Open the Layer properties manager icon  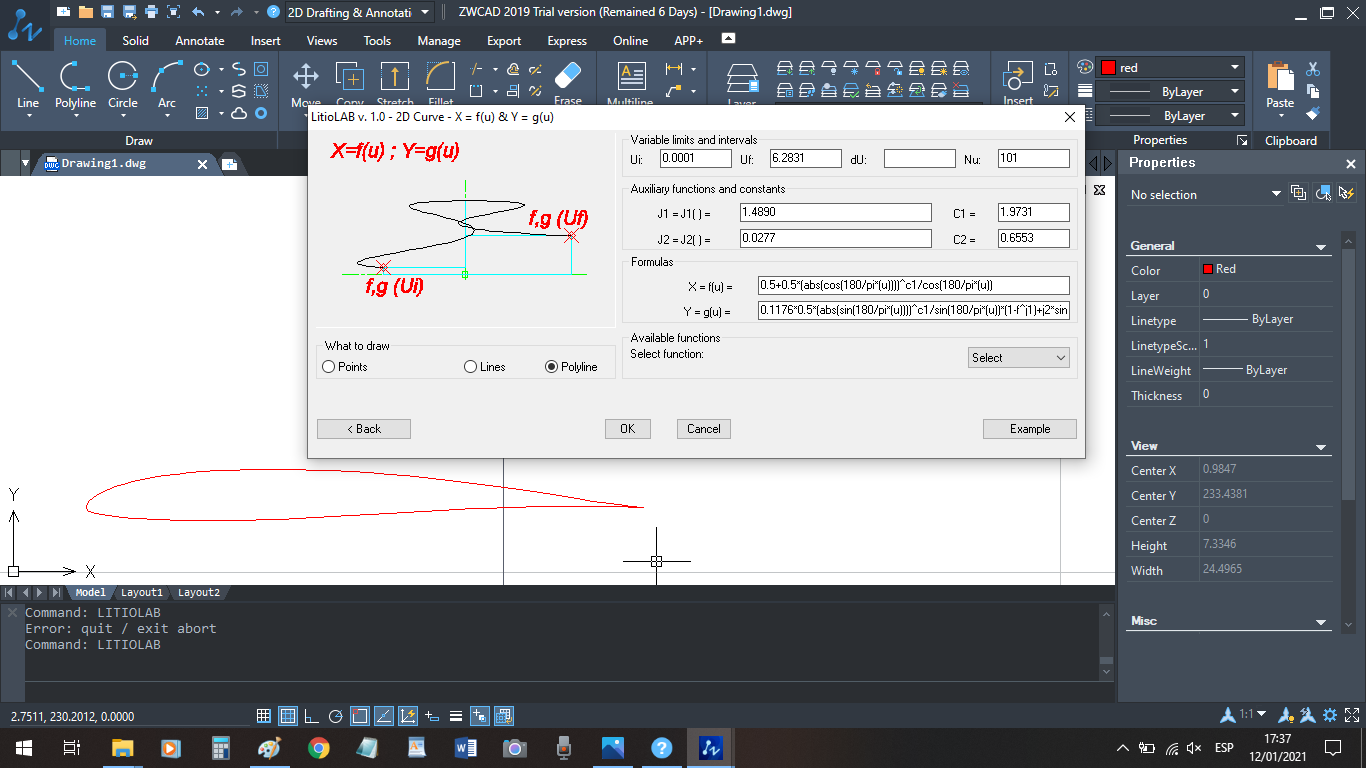point(741,77)
